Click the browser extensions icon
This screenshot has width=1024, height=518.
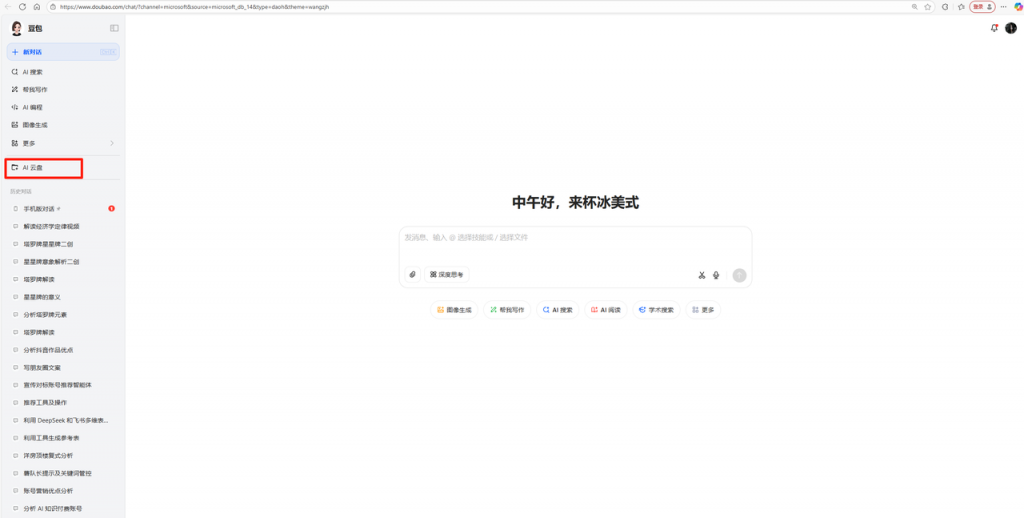(945, 7)
